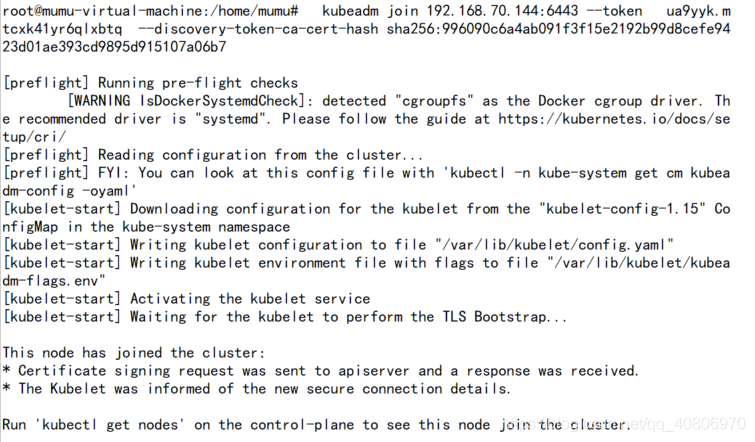Screen dimensions: 755x442
Task: Click 'This node has joined the cluster' text
Action: click(x=134, y=353)
